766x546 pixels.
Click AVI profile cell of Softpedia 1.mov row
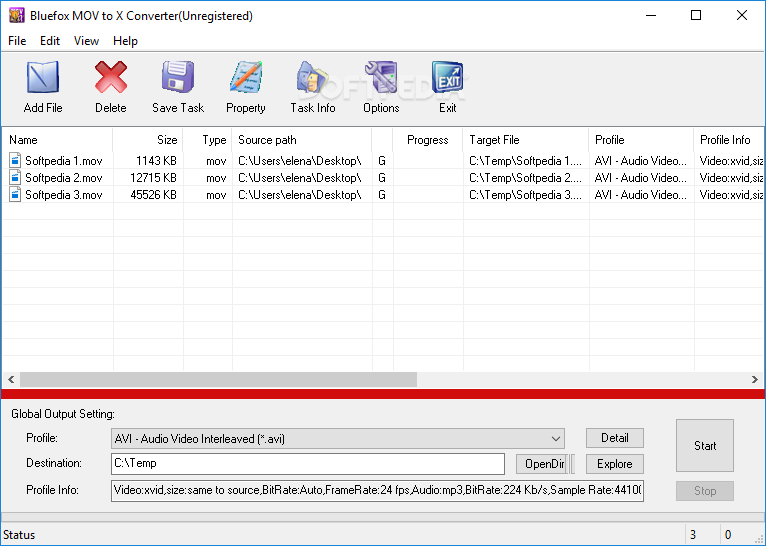pos(640,161)
